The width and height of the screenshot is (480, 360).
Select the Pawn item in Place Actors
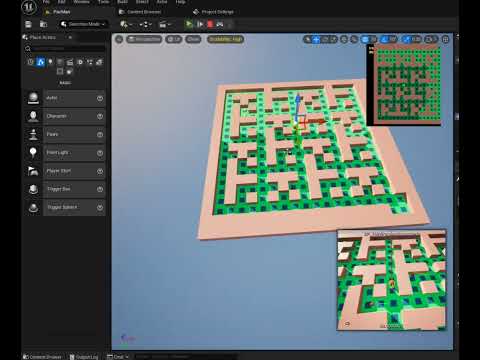(x=65, y=135)
